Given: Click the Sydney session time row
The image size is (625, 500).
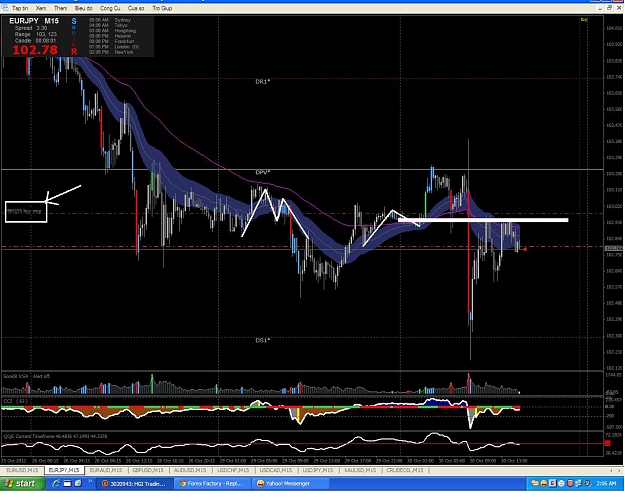Looking at the screenshot, I should click(x=110, y=20).
